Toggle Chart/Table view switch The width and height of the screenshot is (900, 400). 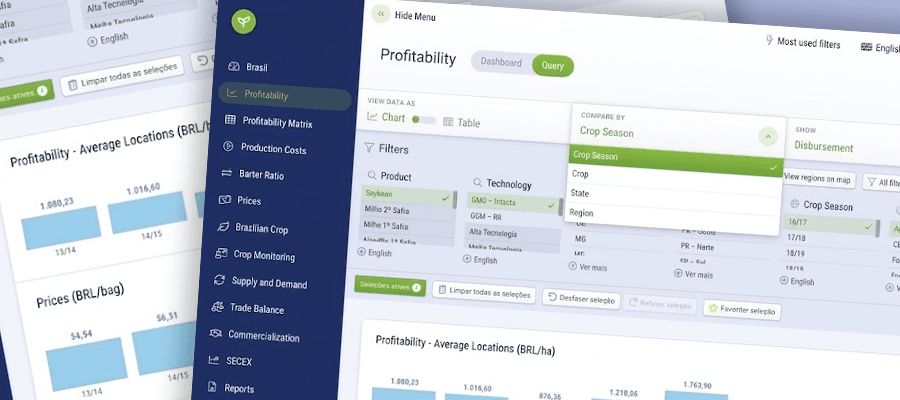point(424,120)
